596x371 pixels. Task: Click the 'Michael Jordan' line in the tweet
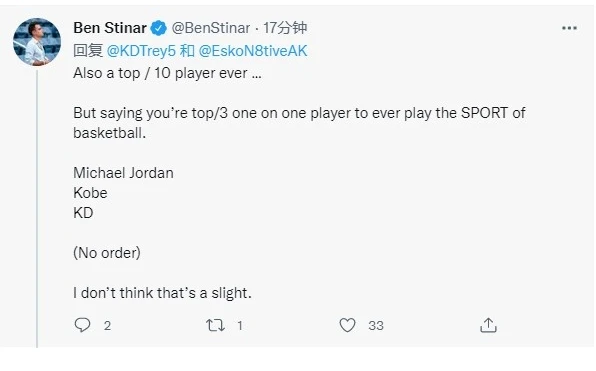[x=124, y=173]
